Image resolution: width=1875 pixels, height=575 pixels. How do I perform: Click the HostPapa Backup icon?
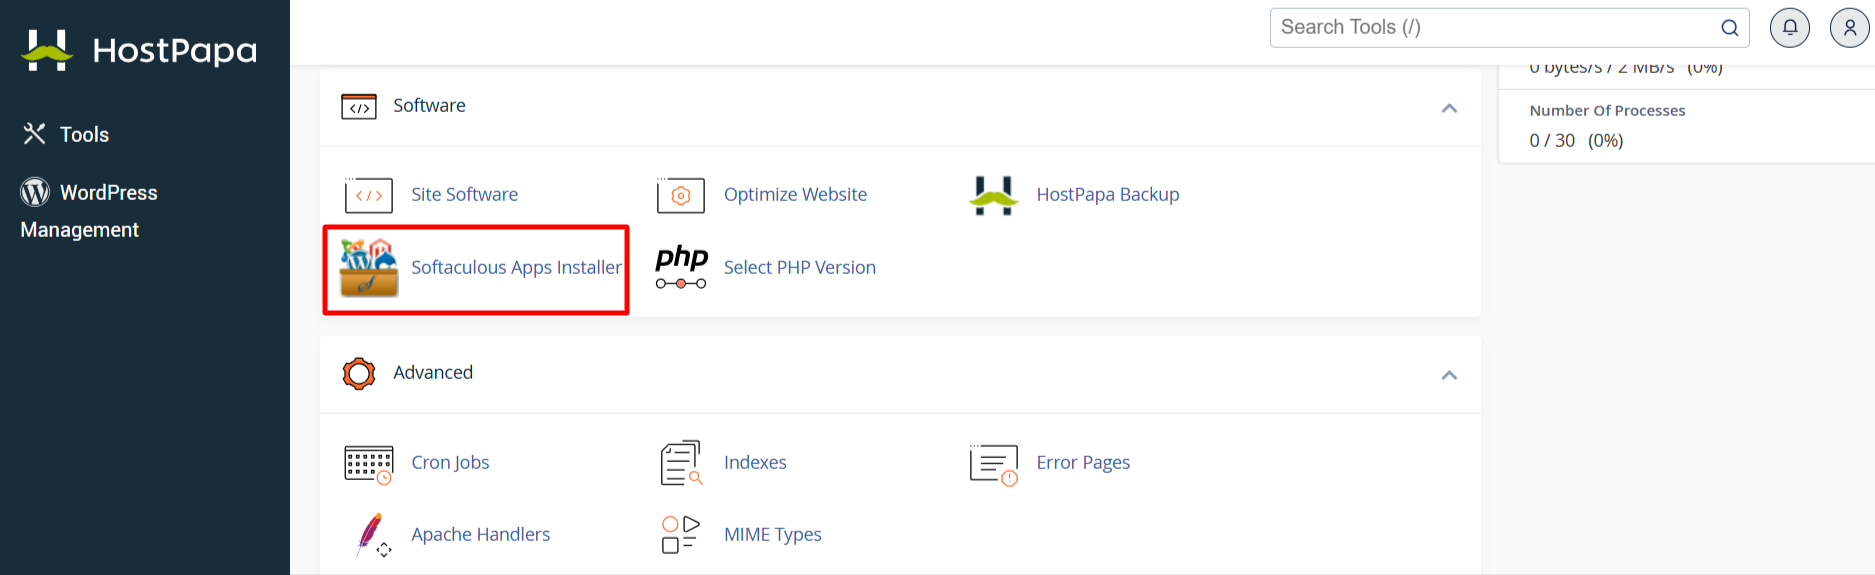point(994,195)
